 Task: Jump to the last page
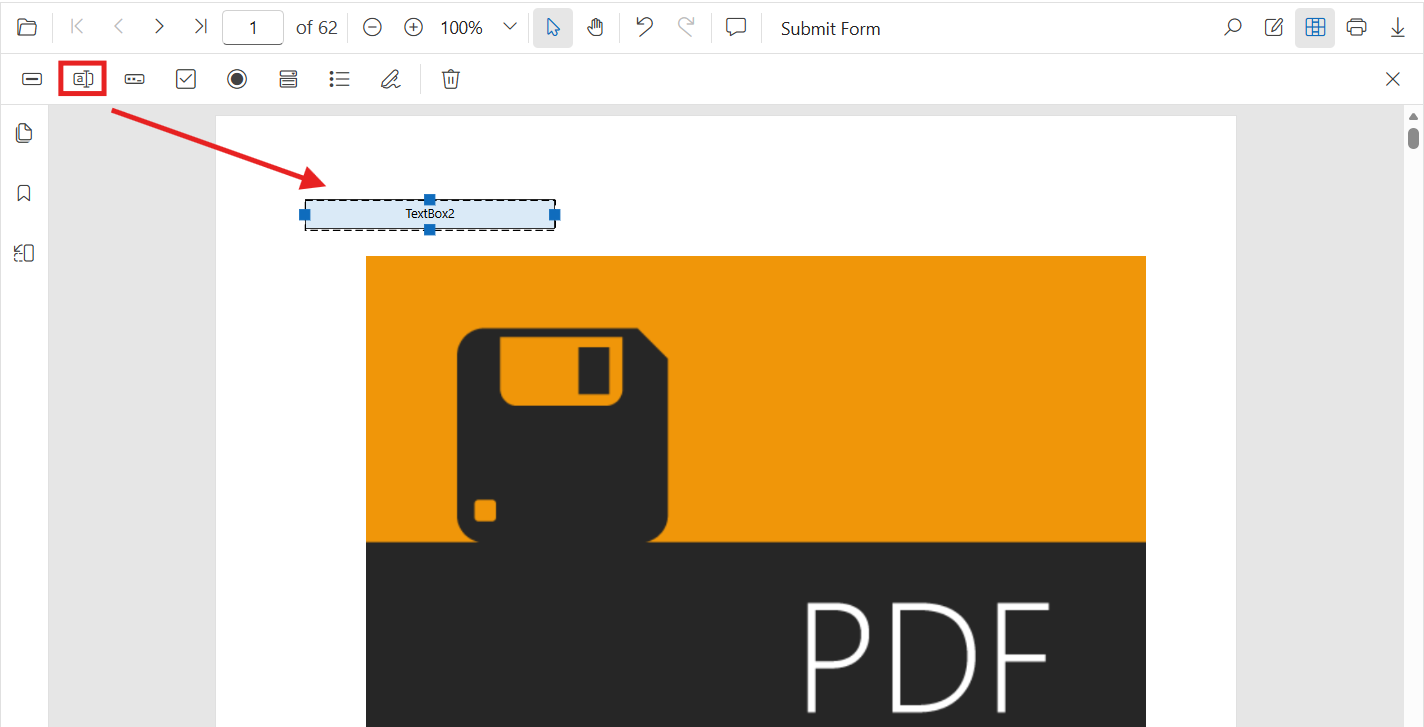point(200,27)
